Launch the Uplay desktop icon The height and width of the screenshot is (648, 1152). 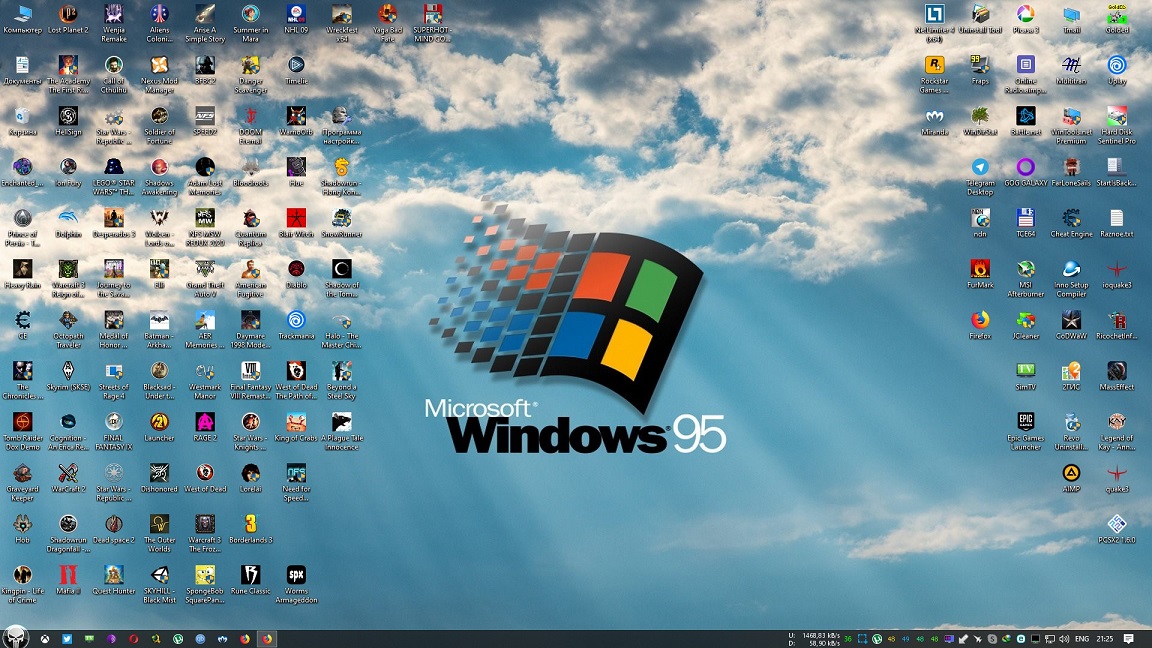coord(1117,70)
